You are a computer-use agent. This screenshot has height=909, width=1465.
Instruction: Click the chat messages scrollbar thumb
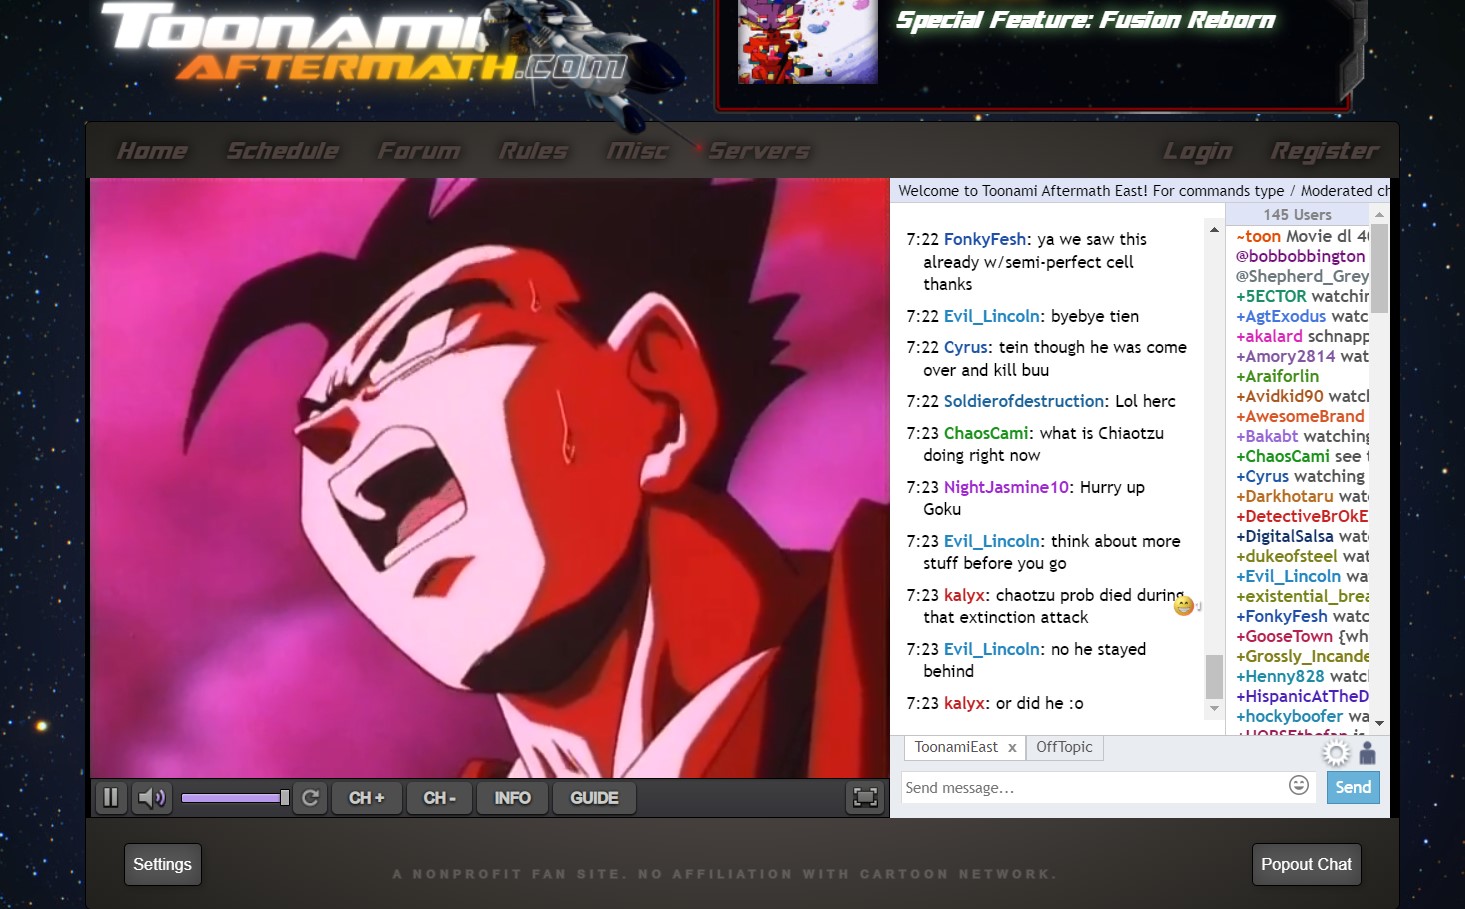[1214, 677]
